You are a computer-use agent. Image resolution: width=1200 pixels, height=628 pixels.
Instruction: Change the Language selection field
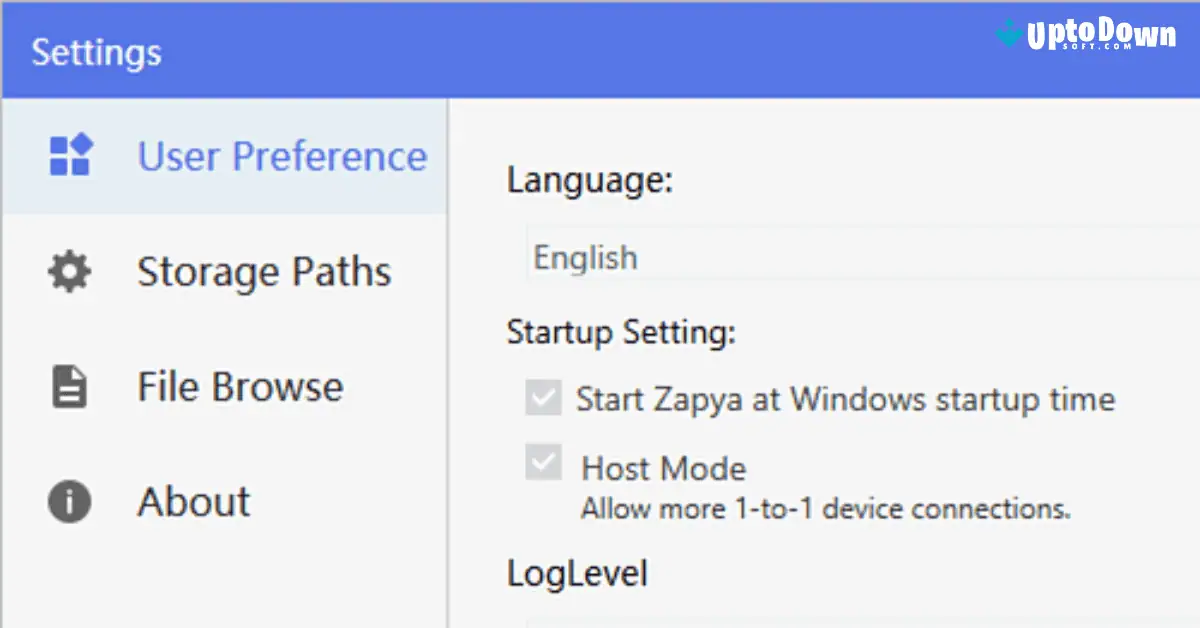(x=800, y=257)
